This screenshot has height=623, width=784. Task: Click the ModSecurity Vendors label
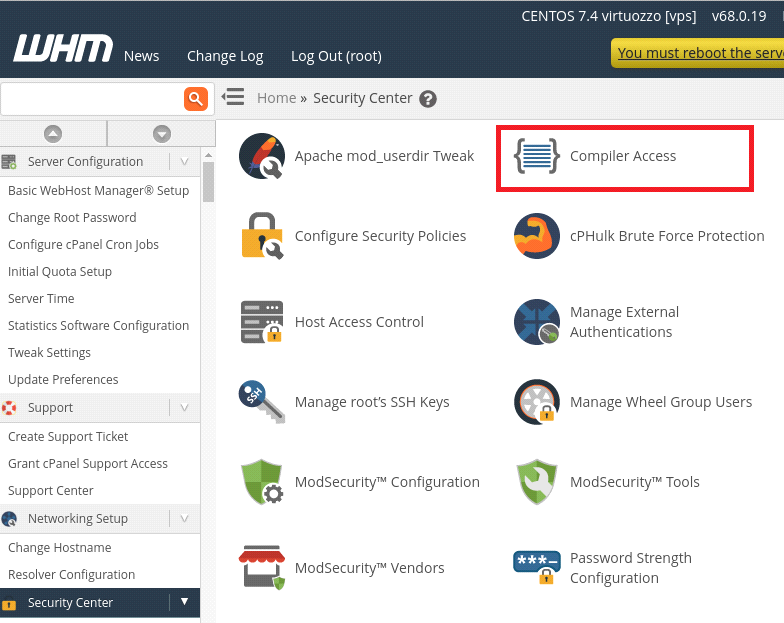point(370,568)
